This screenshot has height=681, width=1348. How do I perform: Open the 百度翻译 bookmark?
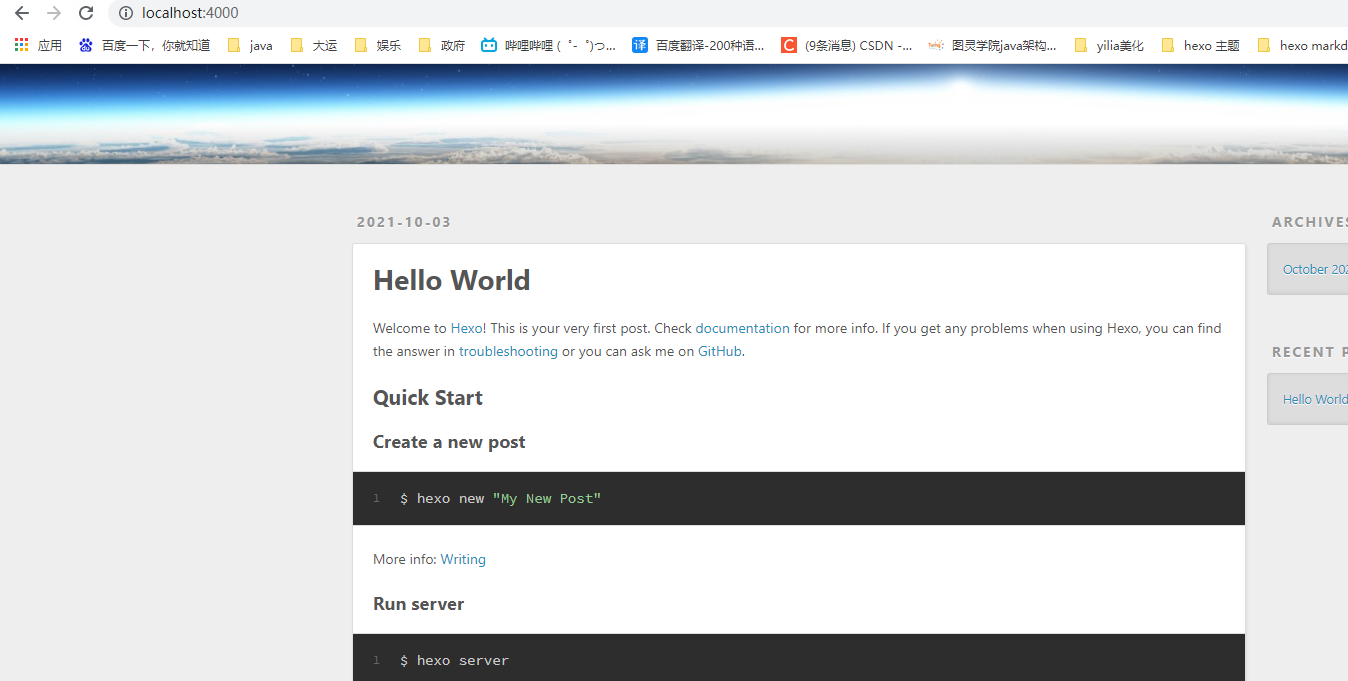(x=698, y=45)
